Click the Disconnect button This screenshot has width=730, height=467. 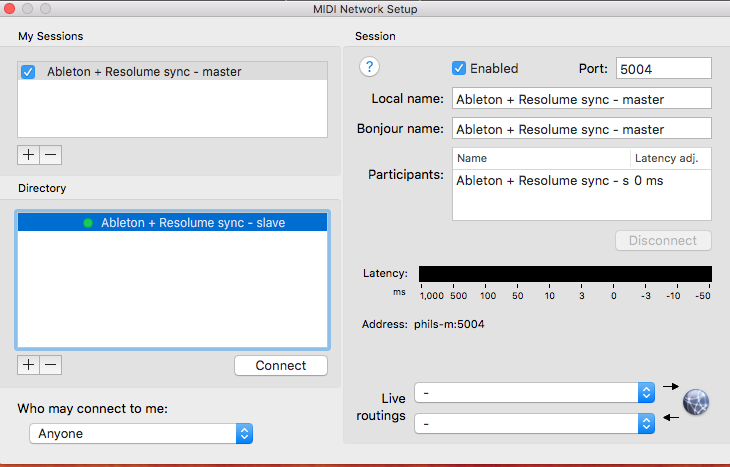point(664,241)
